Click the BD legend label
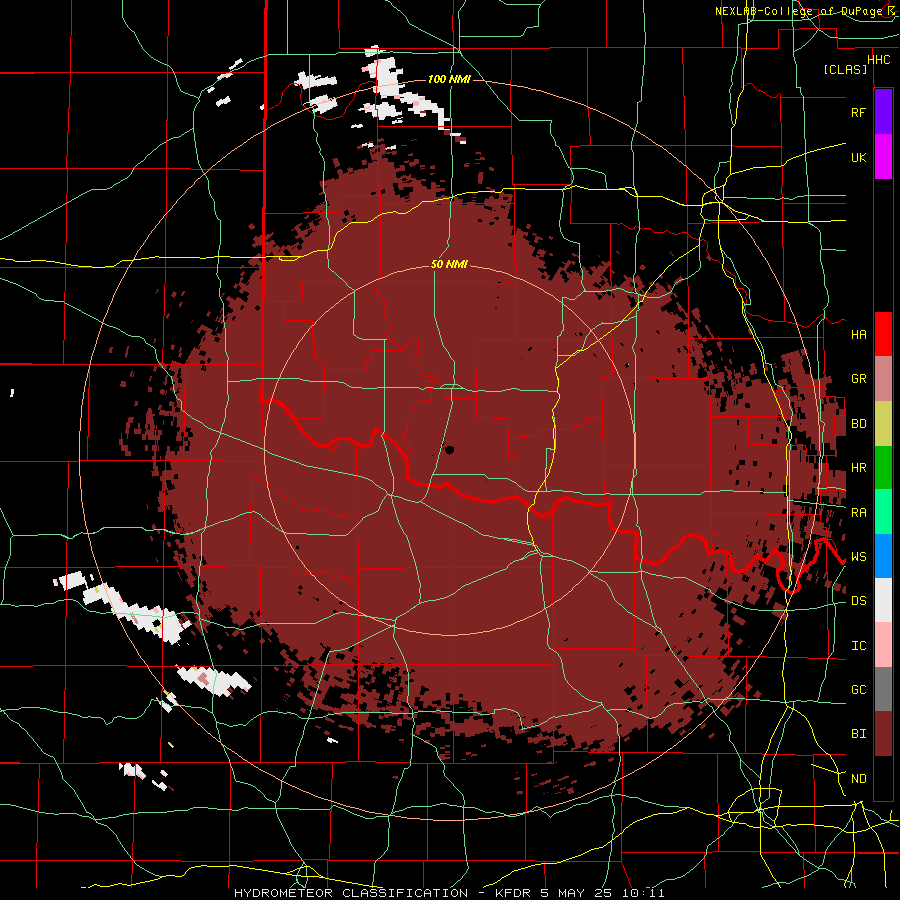The width and height of the screenshot is (900, 900). click(858, 424)
